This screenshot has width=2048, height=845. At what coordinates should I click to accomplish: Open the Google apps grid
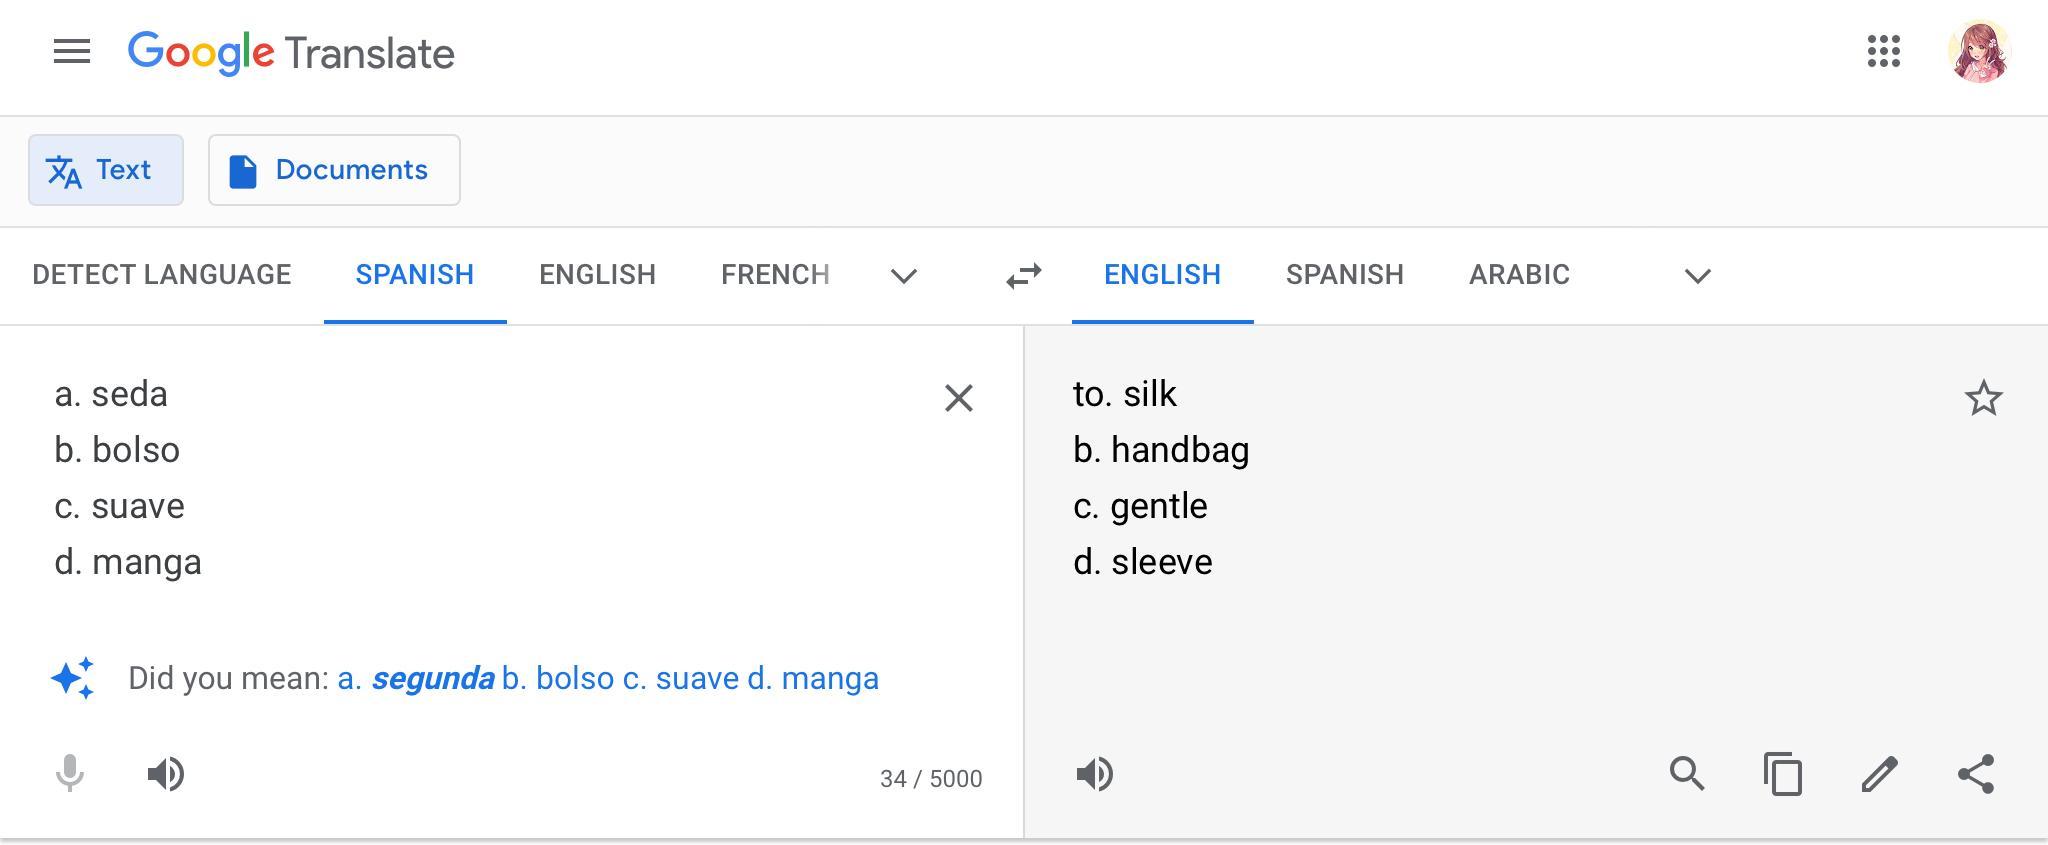click(x=1883, y=52)
